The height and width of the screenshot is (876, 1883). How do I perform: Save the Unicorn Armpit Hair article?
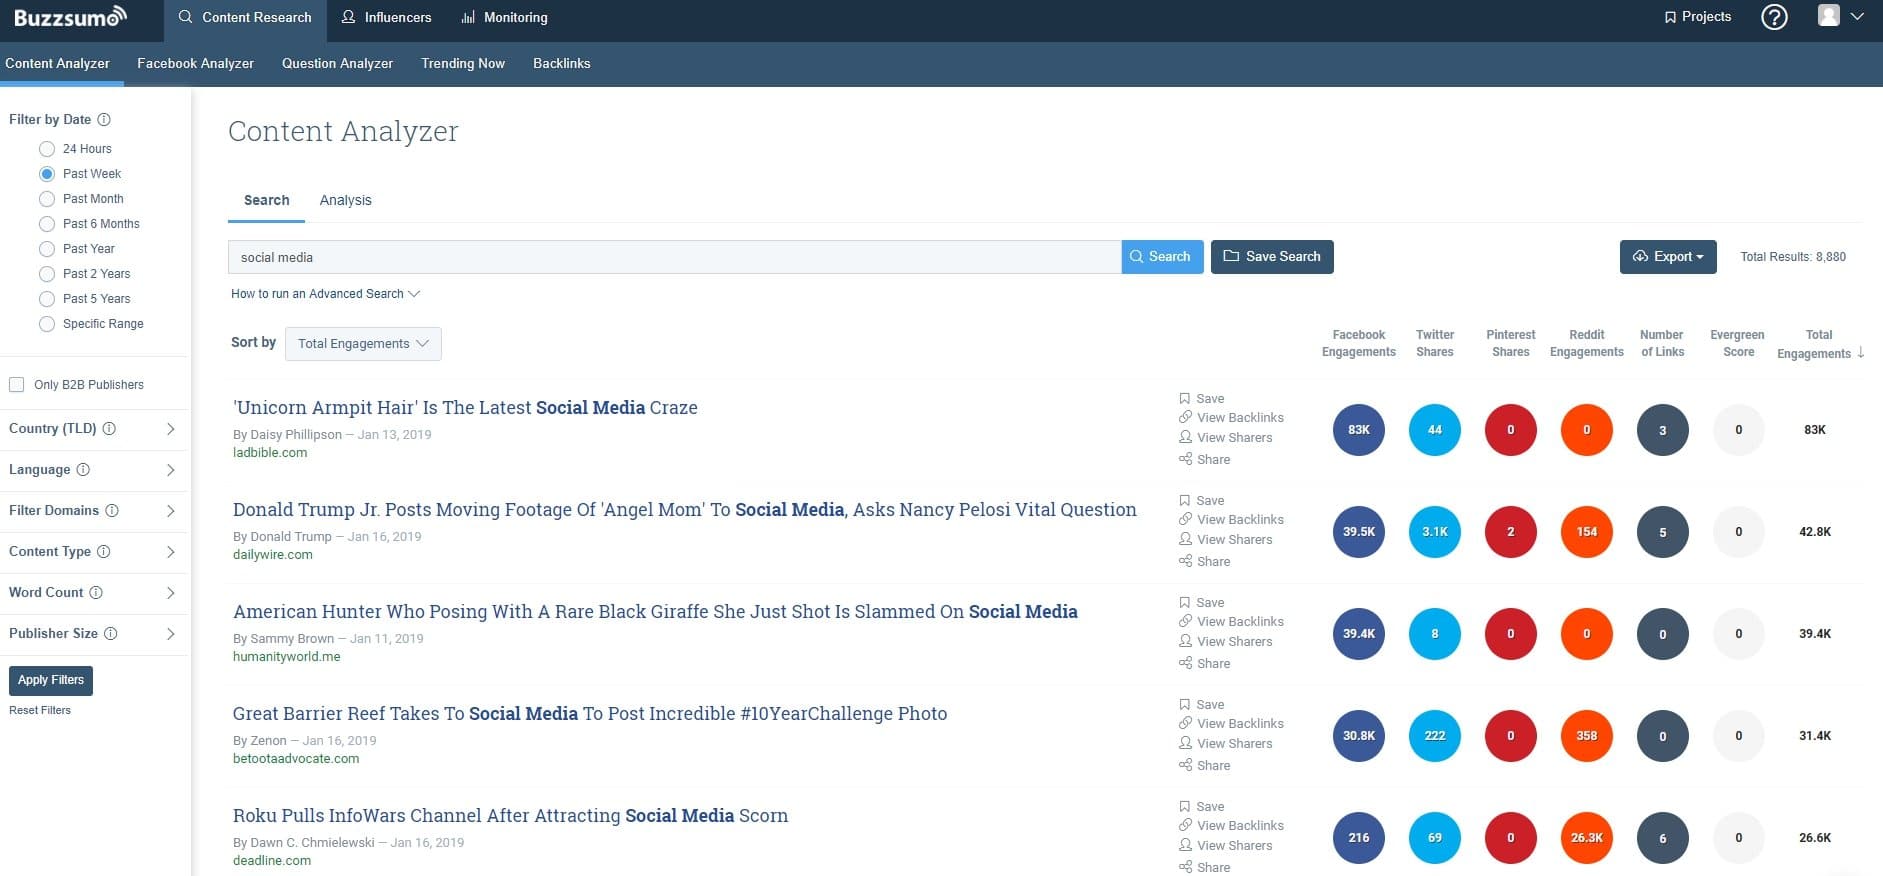point(1202,398)
